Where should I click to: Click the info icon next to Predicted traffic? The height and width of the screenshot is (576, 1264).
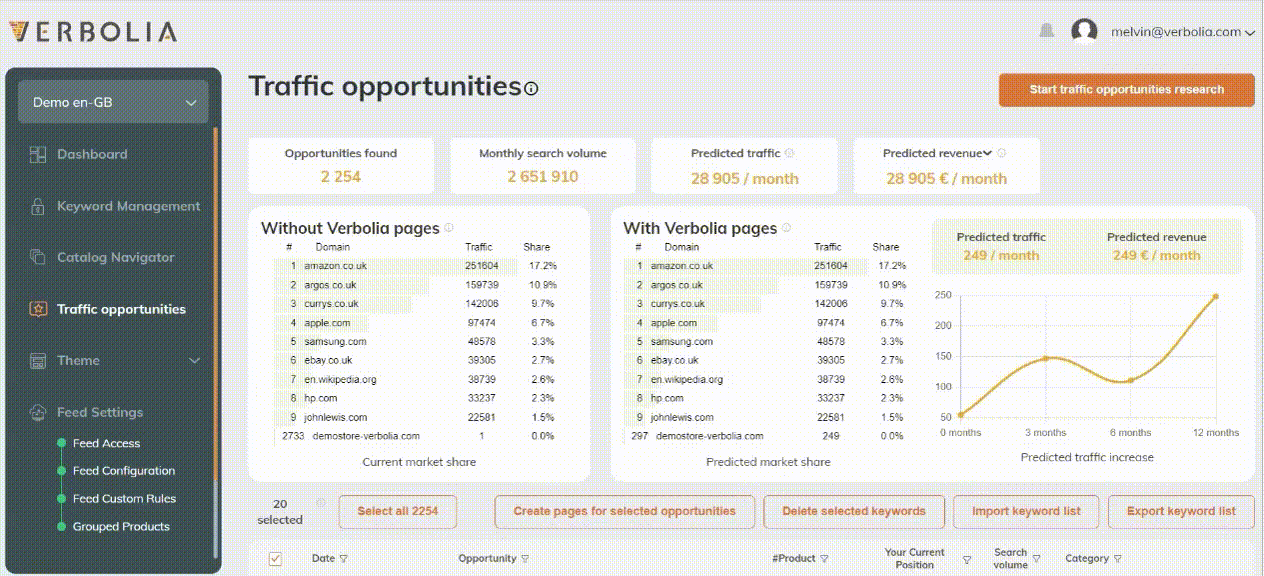(x=789, y=154)
